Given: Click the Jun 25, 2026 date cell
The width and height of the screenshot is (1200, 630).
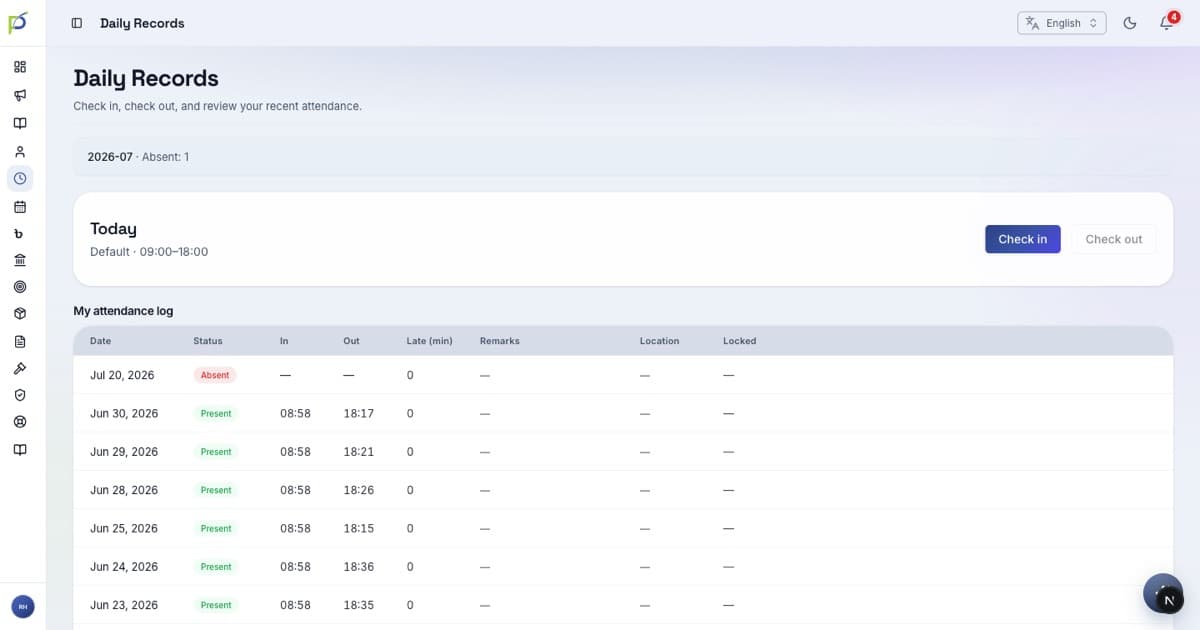Looking at the screenshot, I should coord(124,528).
